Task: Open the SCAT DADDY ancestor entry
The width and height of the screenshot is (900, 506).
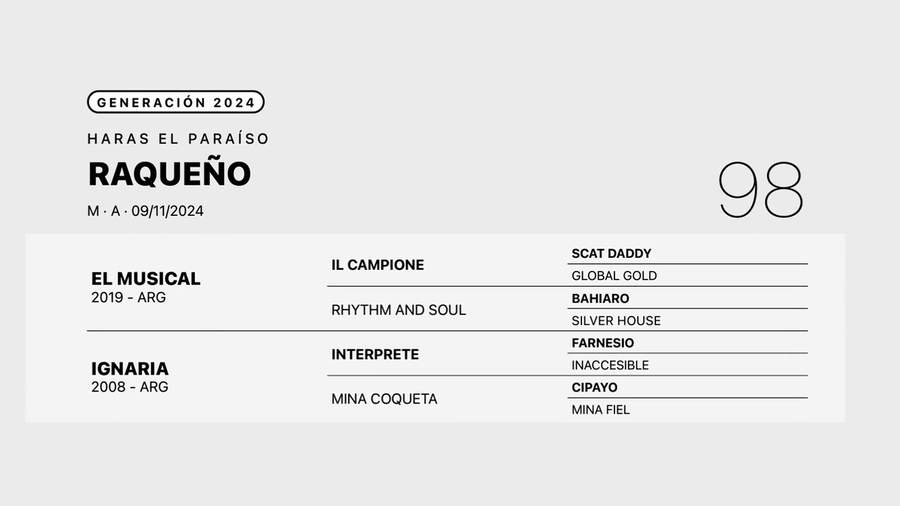Action: pyautogui.click(x=611, y=254)
